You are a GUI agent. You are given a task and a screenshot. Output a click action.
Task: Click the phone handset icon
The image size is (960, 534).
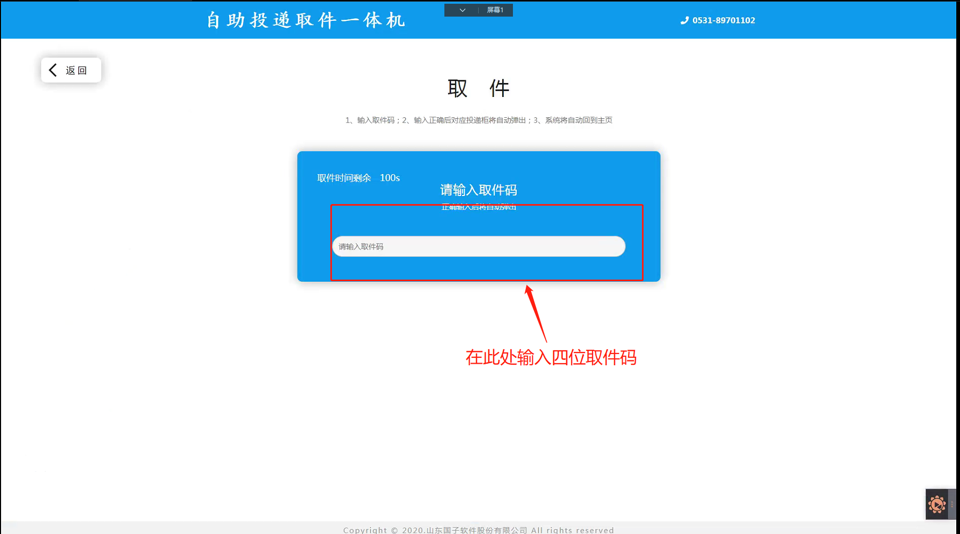click(x=684, y=20)
